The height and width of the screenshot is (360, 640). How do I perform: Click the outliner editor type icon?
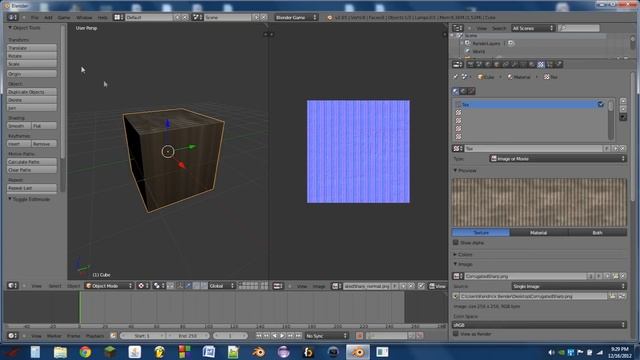point(458,28)
